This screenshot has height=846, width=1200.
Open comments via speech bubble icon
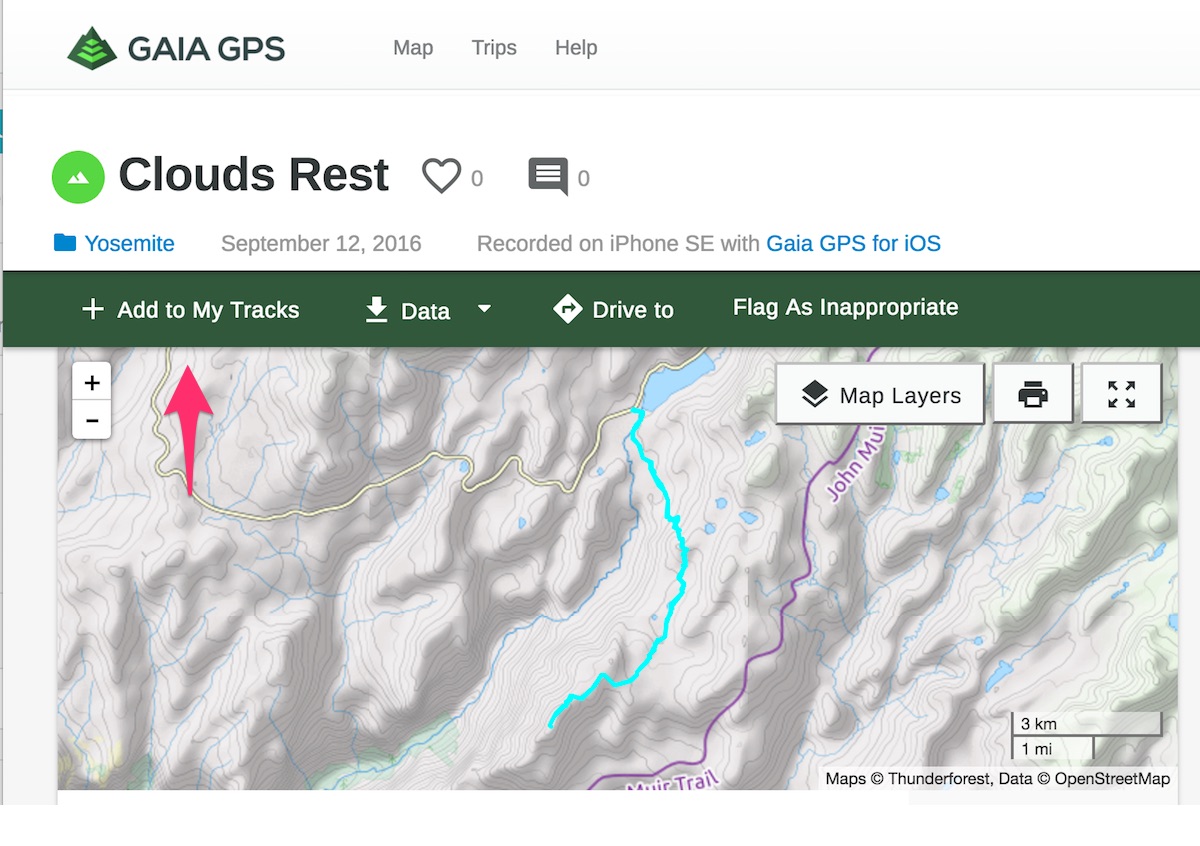click(x=548, y=177)
